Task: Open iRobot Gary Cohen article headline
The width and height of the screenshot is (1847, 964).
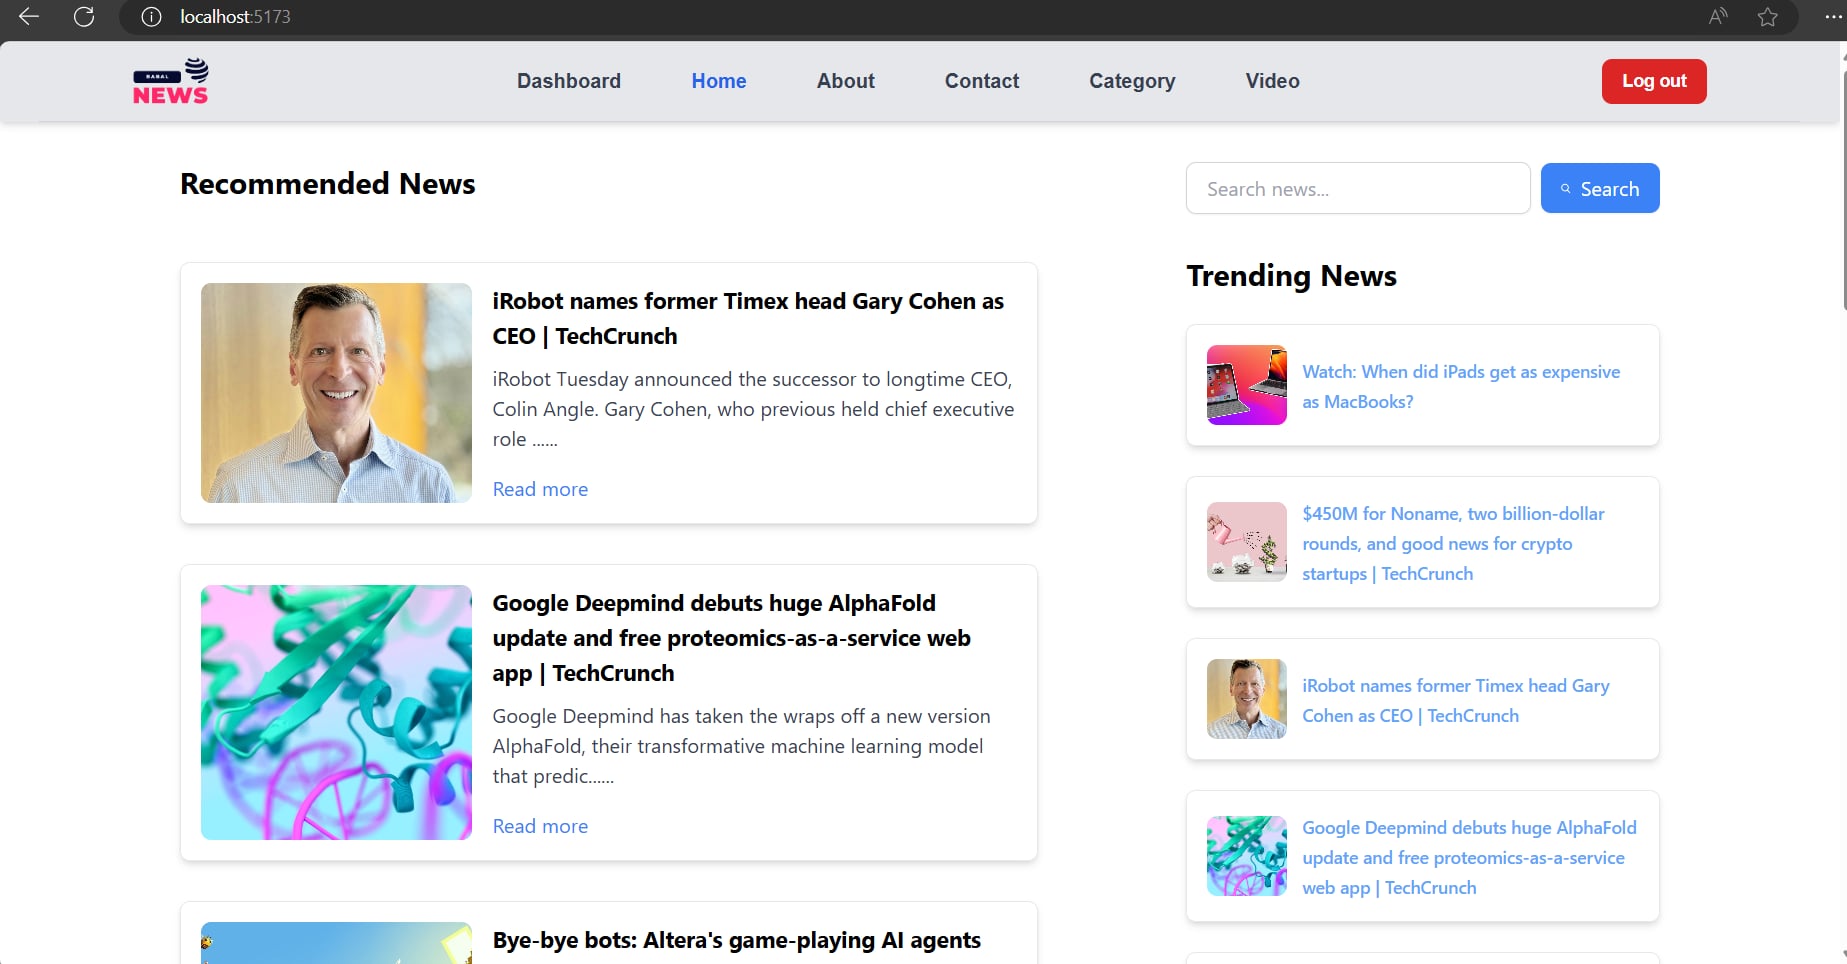Action: (x=748, y=318)
